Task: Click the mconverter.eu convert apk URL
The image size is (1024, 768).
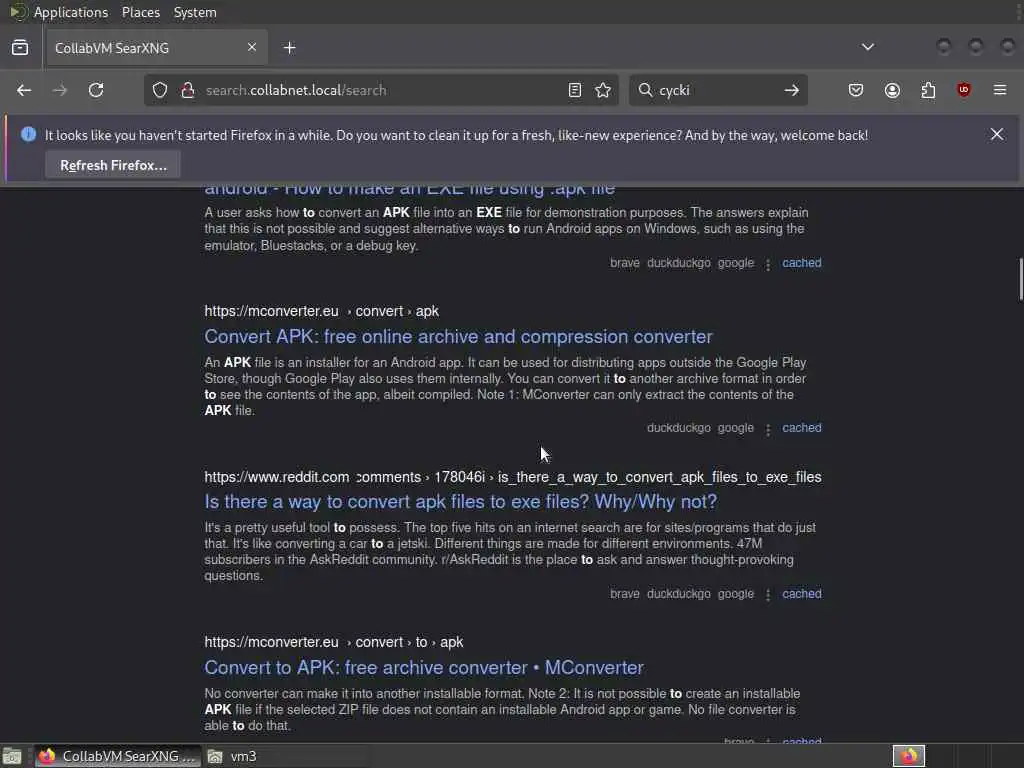Action: coord(321,311)
